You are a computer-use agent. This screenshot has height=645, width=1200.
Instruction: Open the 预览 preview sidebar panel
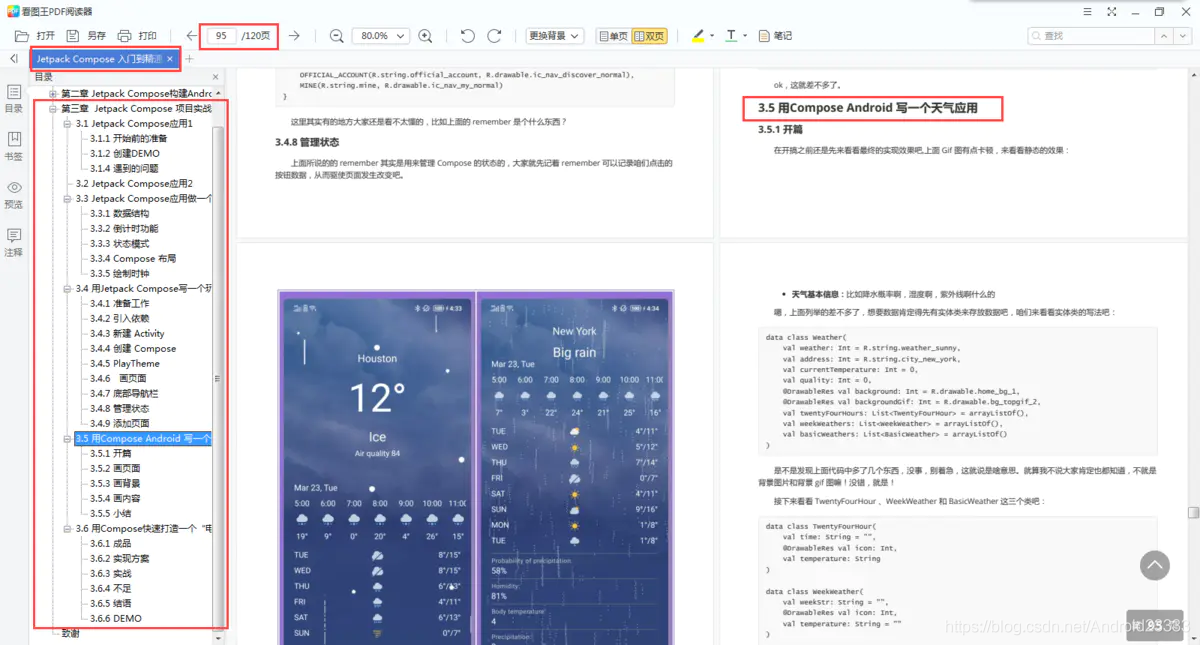14,195
